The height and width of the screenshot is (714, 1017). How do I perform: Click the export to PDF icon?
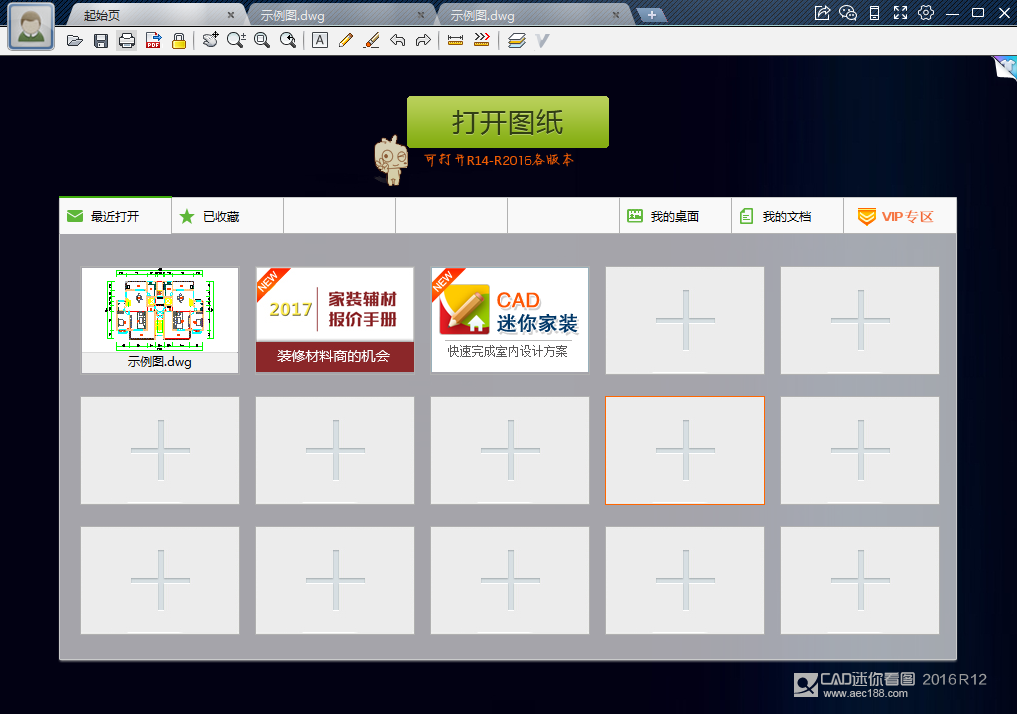pos(153,41)
